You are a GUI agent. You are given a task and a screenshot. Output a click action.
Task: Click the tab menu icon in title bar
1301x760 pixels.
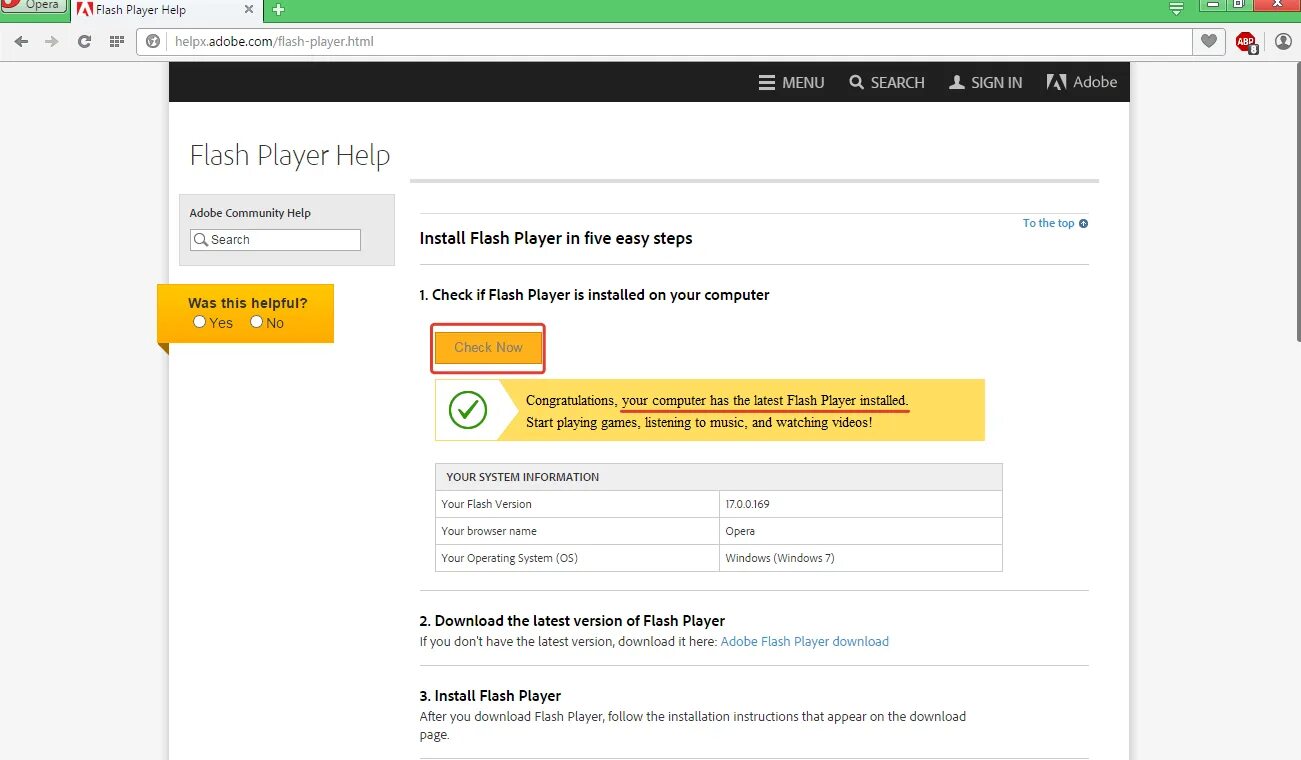[x=1176, y=8]
